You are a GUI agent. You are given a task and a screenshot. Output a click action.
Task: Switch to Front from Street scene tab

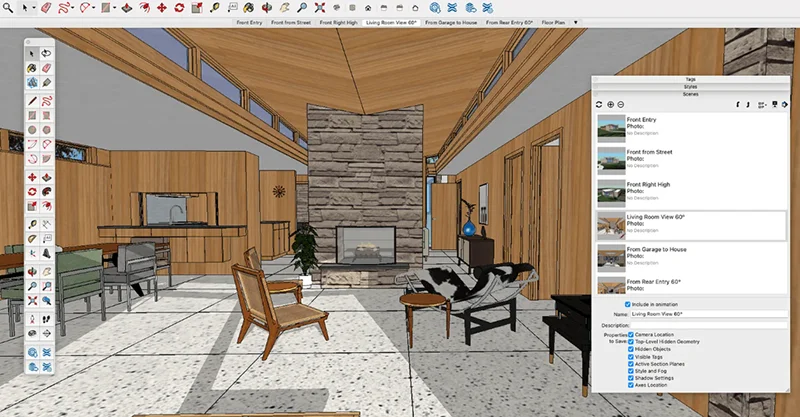[291, 22]
